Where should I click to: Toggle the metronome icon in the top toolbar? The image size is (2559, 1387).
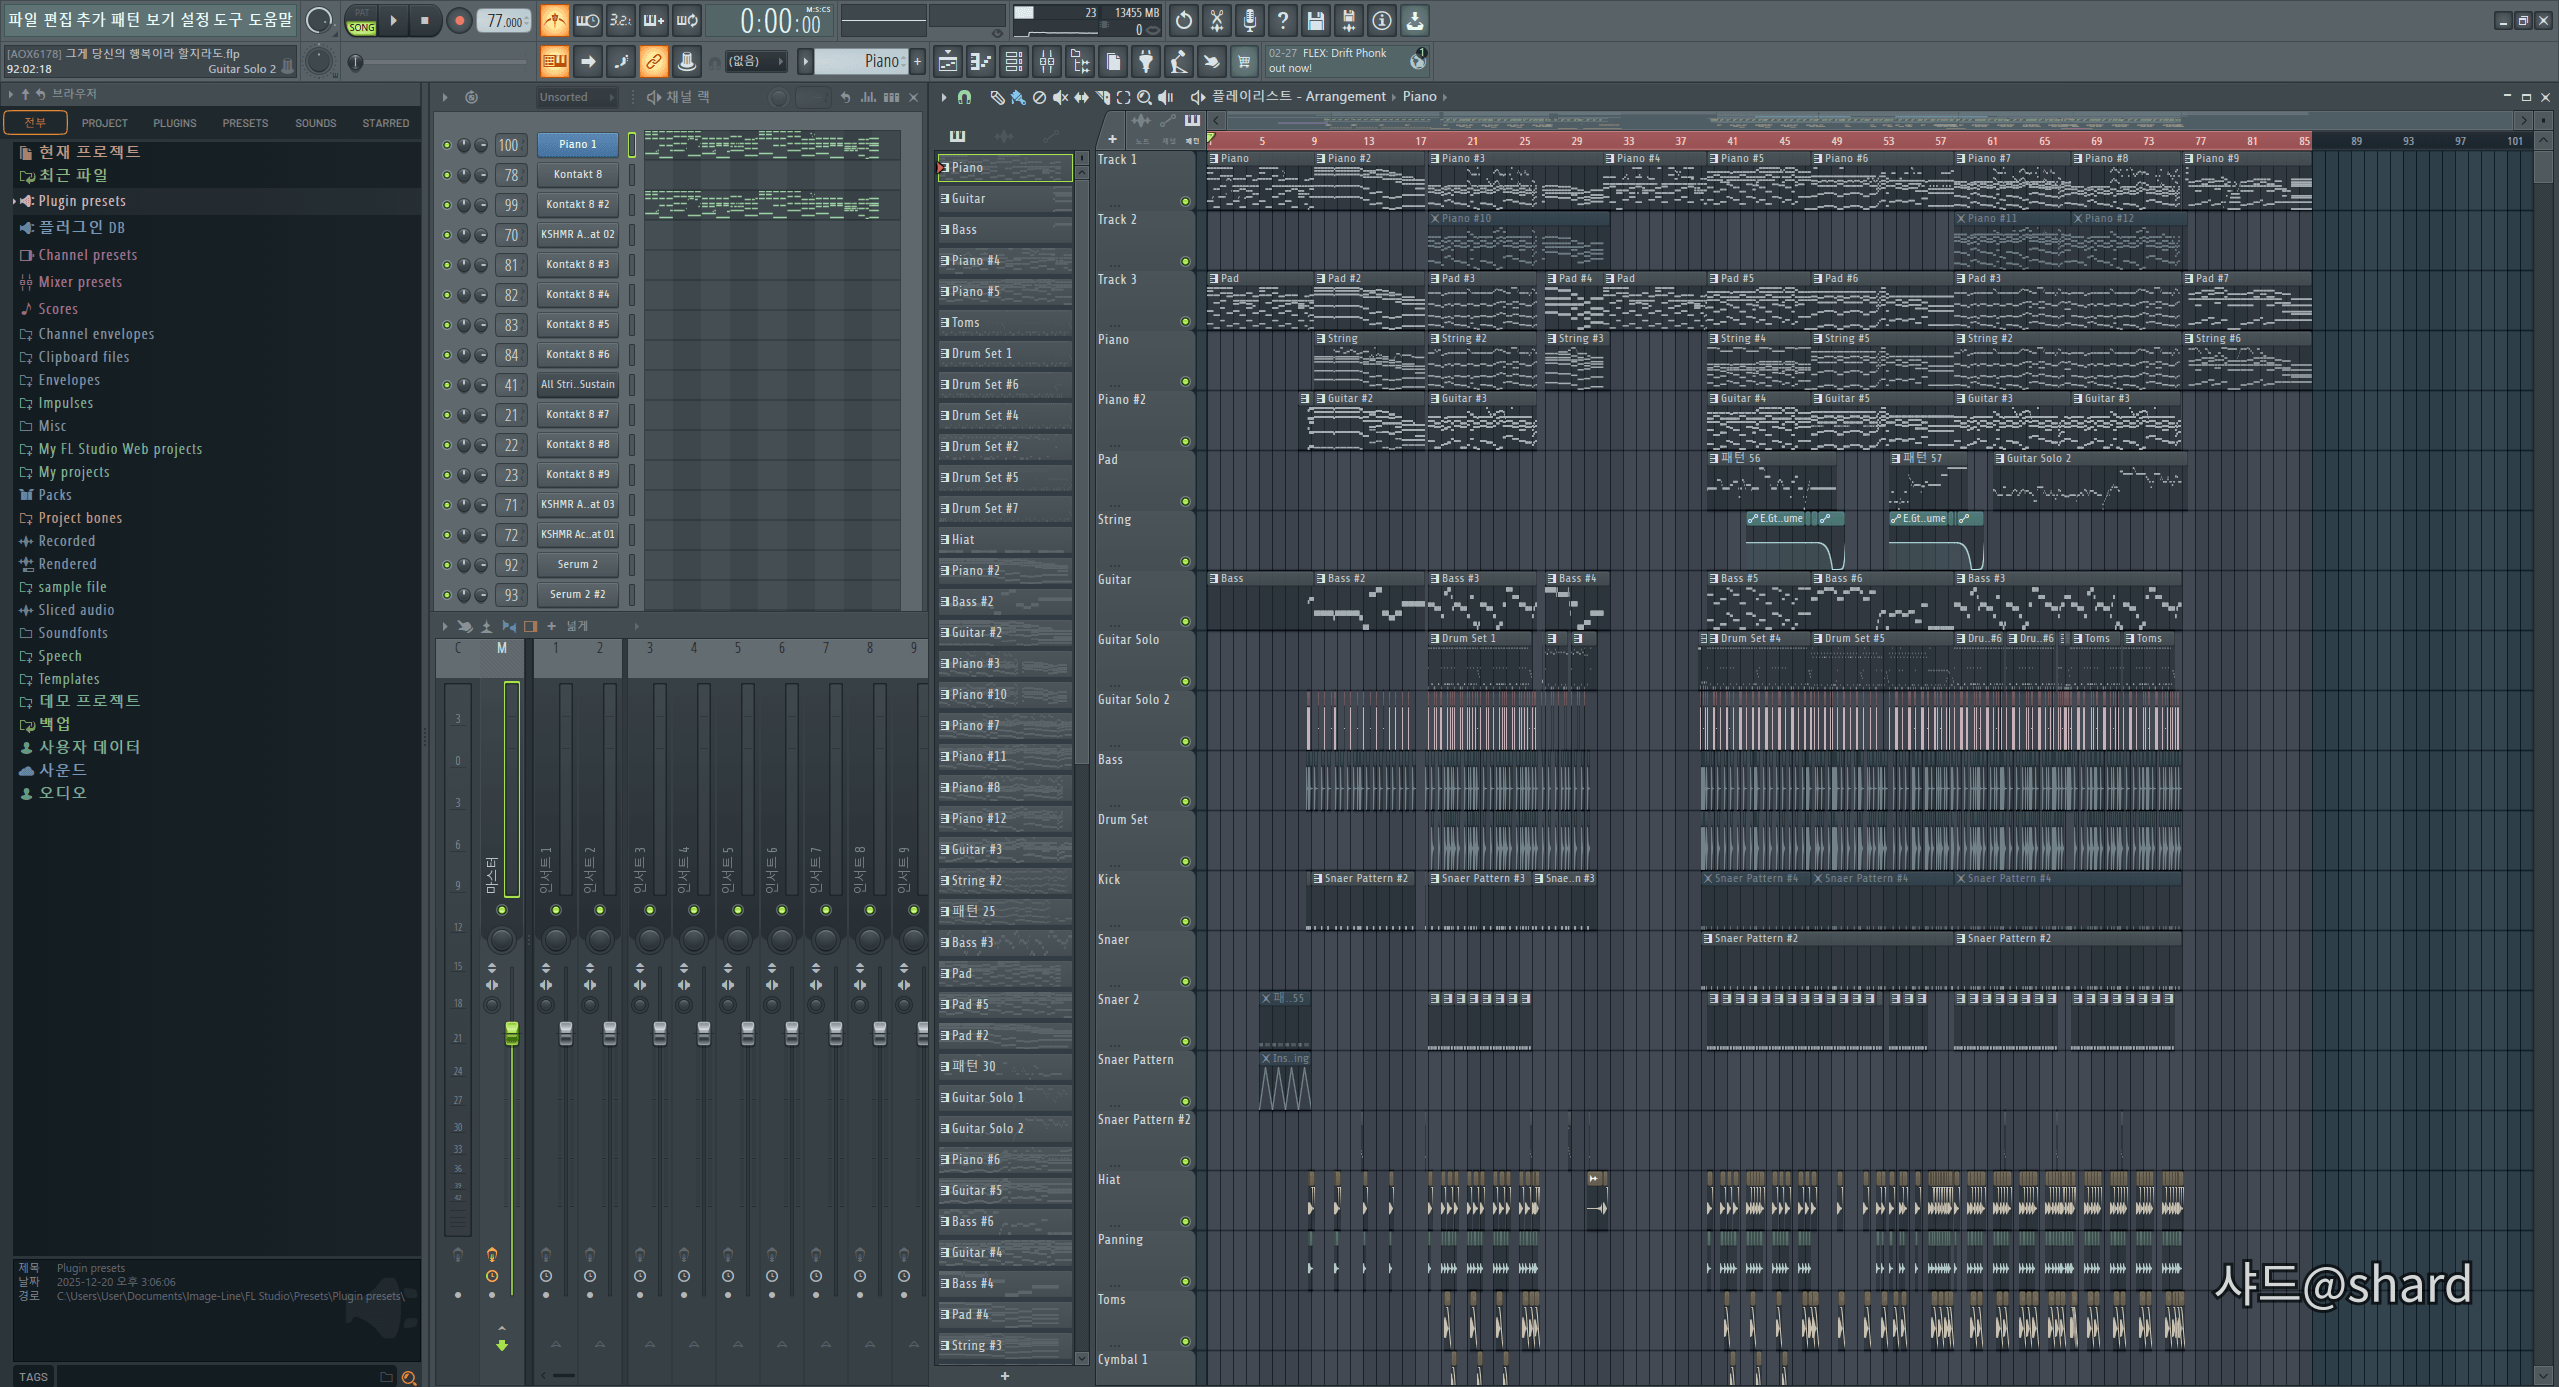click(x=554, y=20)
